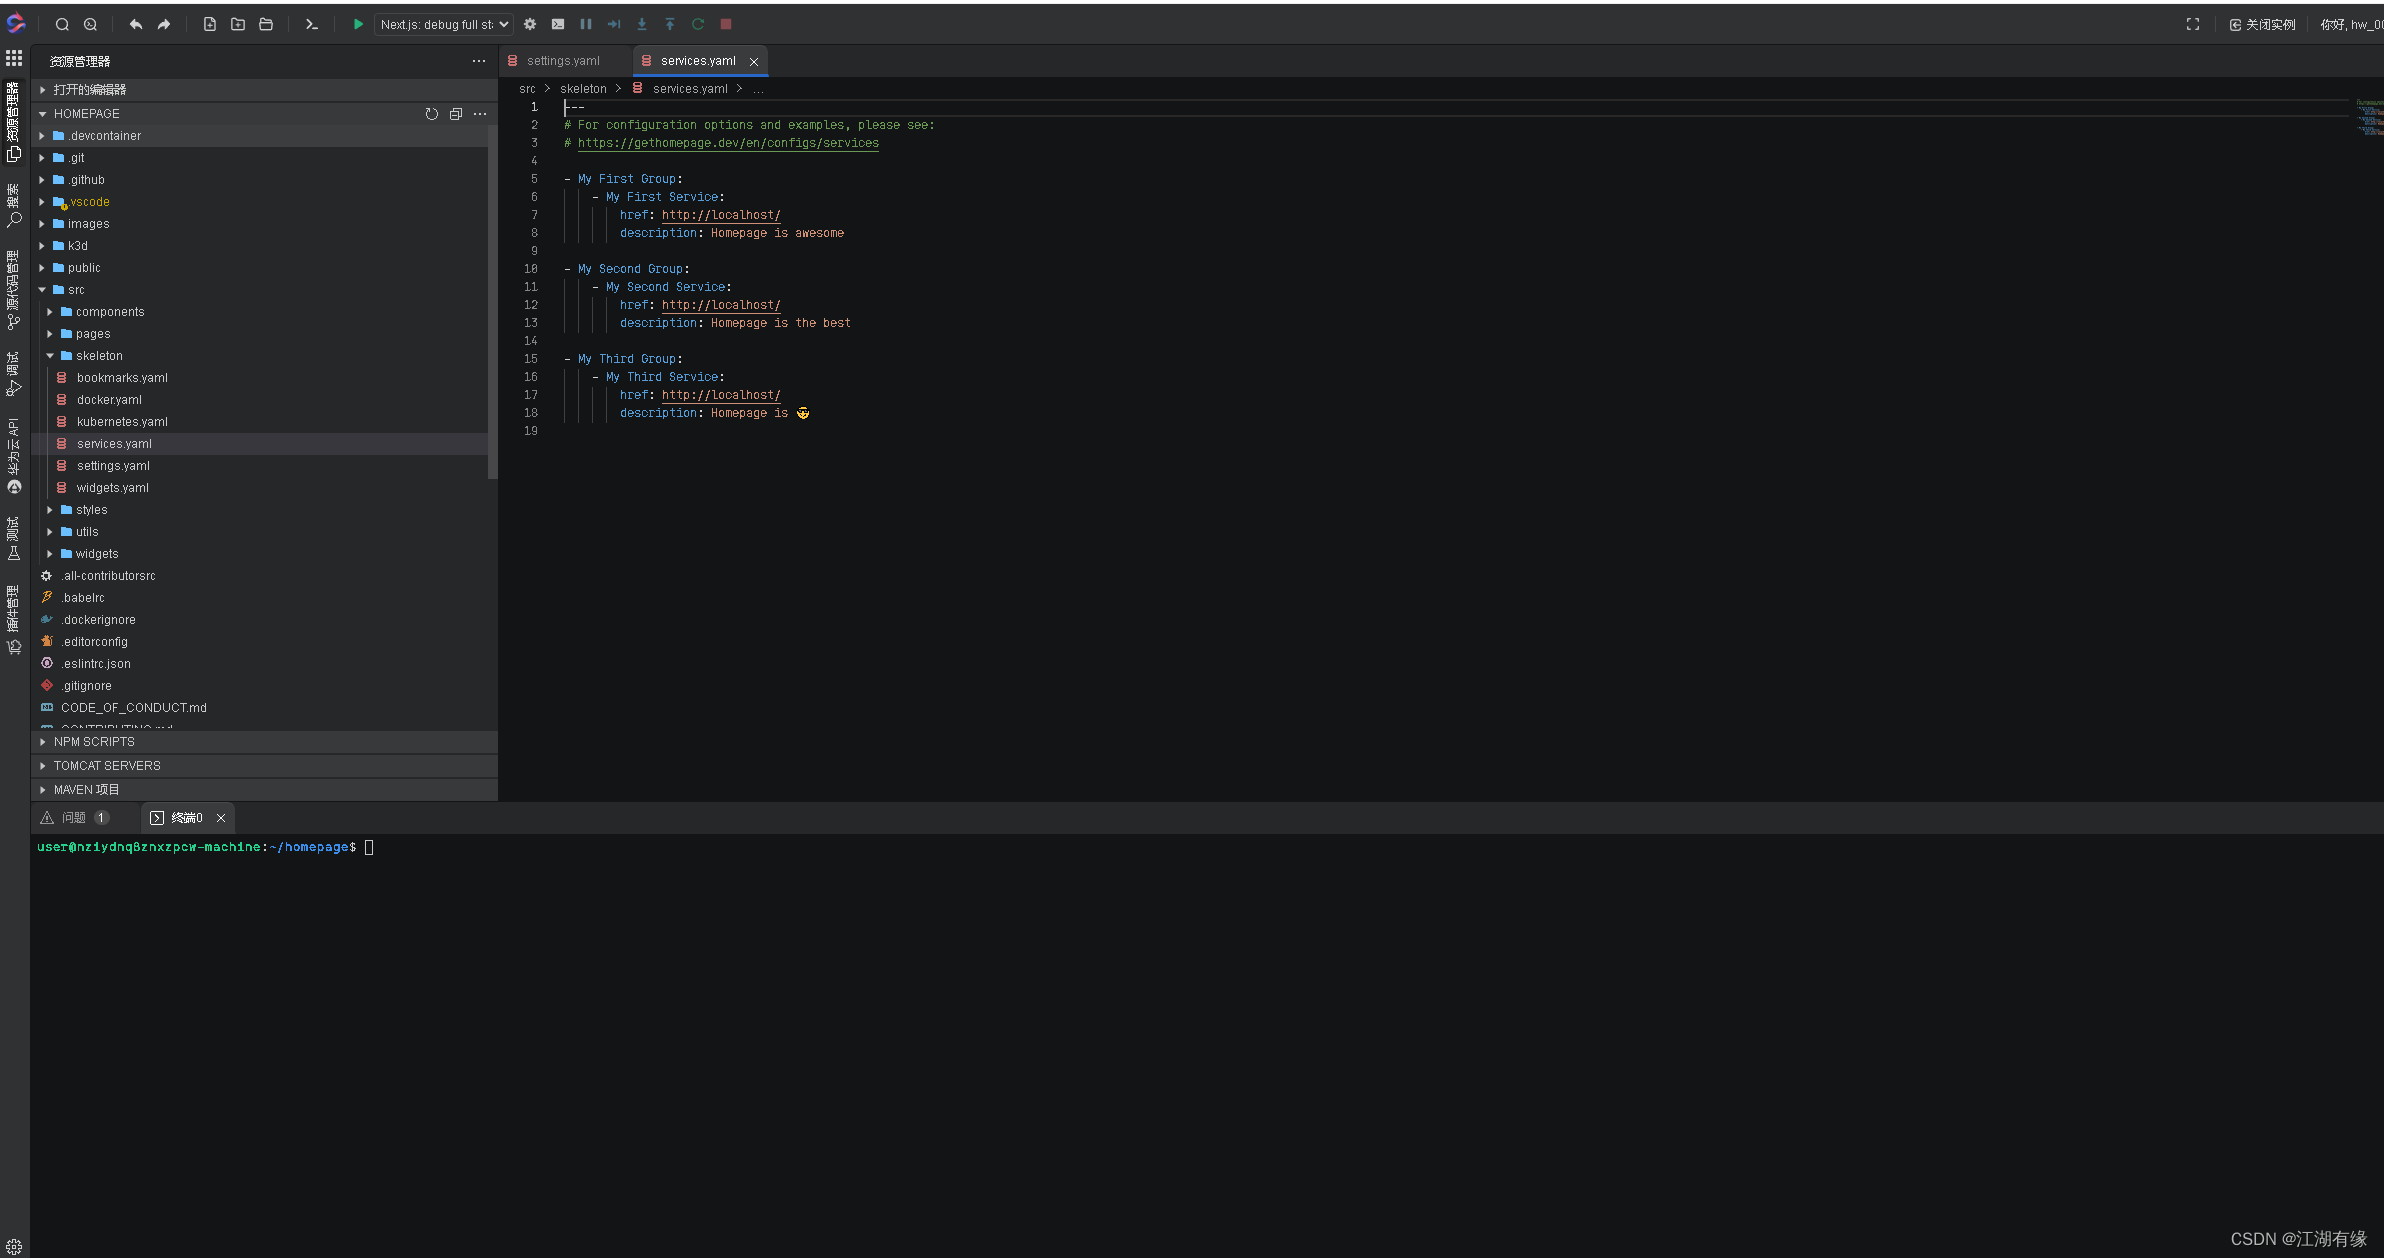The height and width of the screenshot is (1258, 2384).
Task: Click the green start debugging play button
Action: coord(358,24)
